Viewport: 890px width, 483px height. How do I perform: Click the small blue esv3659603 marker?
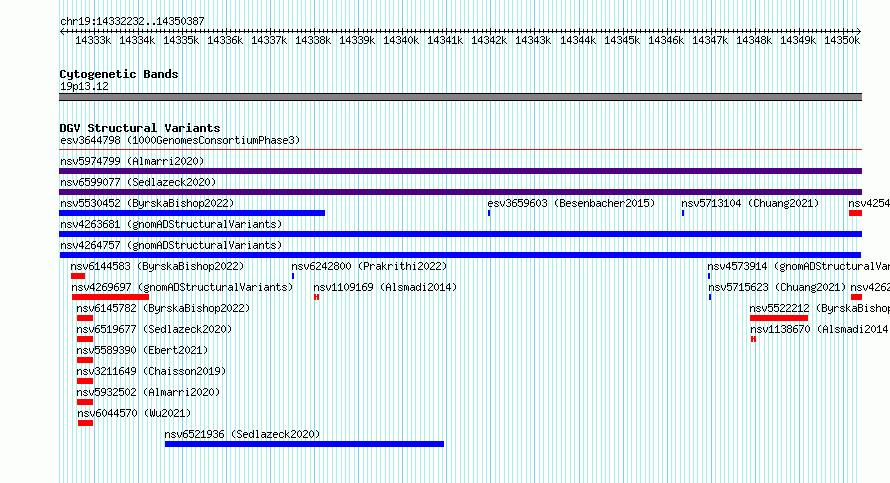tap(489, 213)
